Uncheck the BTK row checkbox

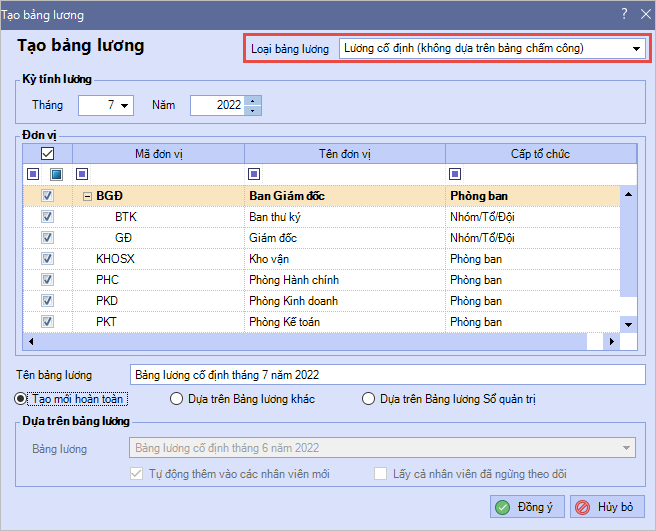(x=47, y=216)
